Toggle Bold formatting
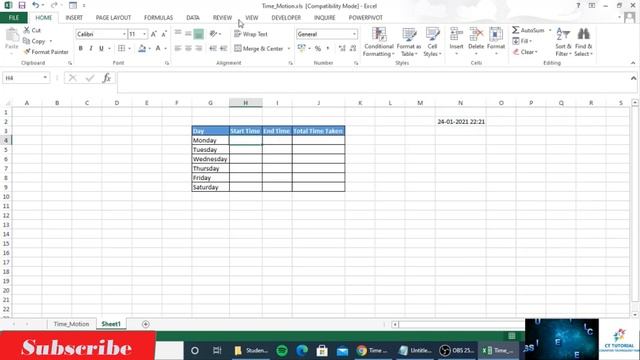Screen dimensions: 640x360 (80, 48)
